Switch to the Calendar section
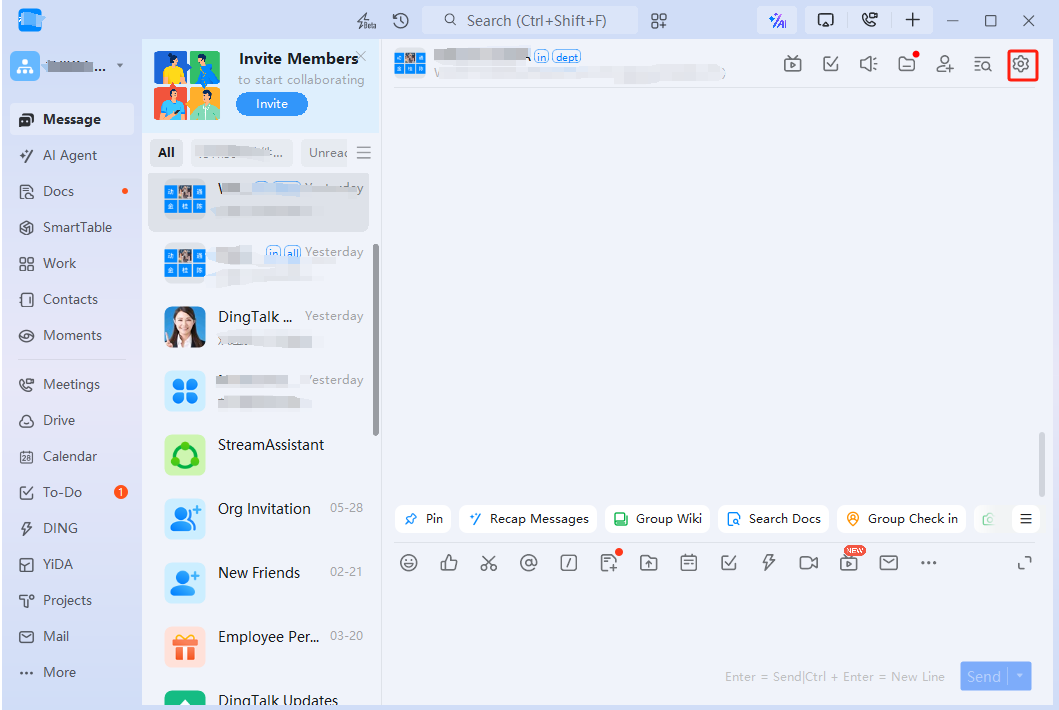Image resolution: width=1059 pixels, height=710 pixels. tap(70, 456)
